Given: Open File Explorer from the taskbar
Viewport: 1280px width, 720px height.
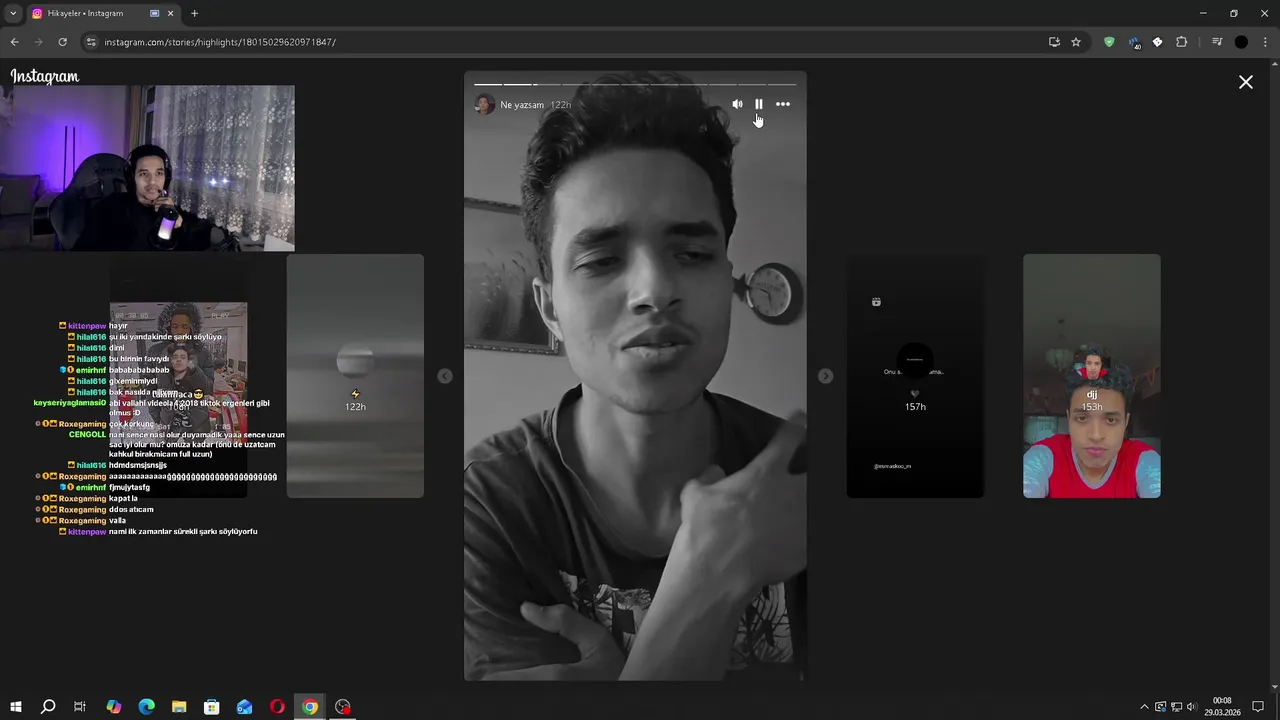Looking at the screenshot, I should pyautogui.click(x=179, y=707).
